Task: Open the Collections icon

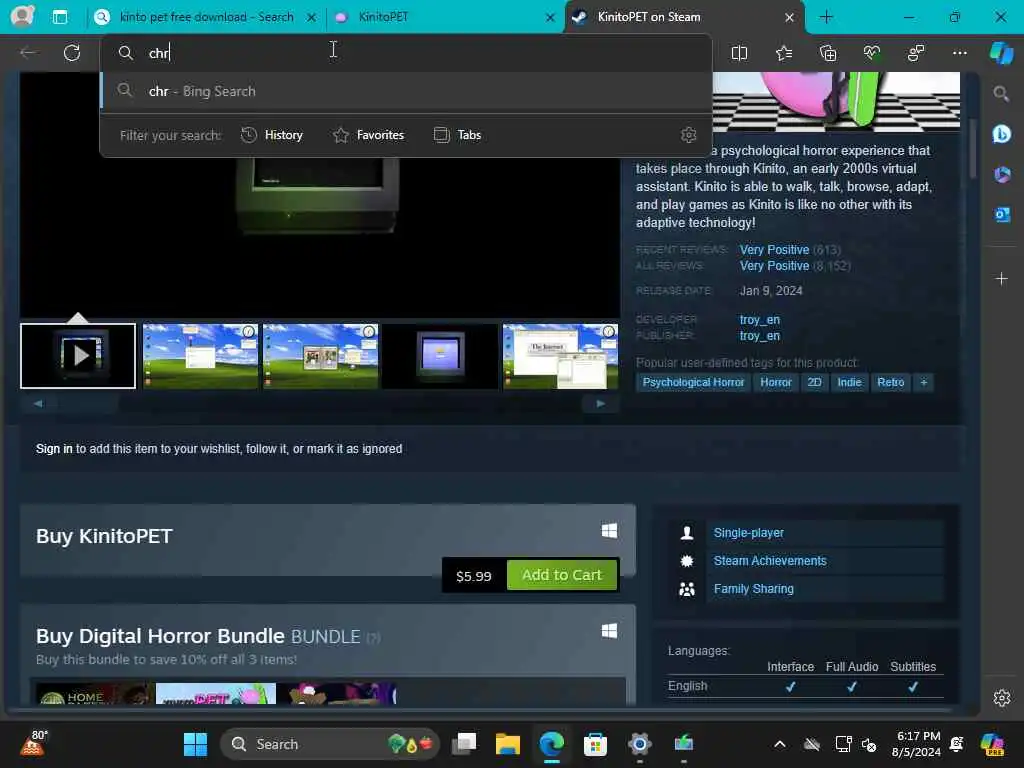Action: (x=828, y=53)
